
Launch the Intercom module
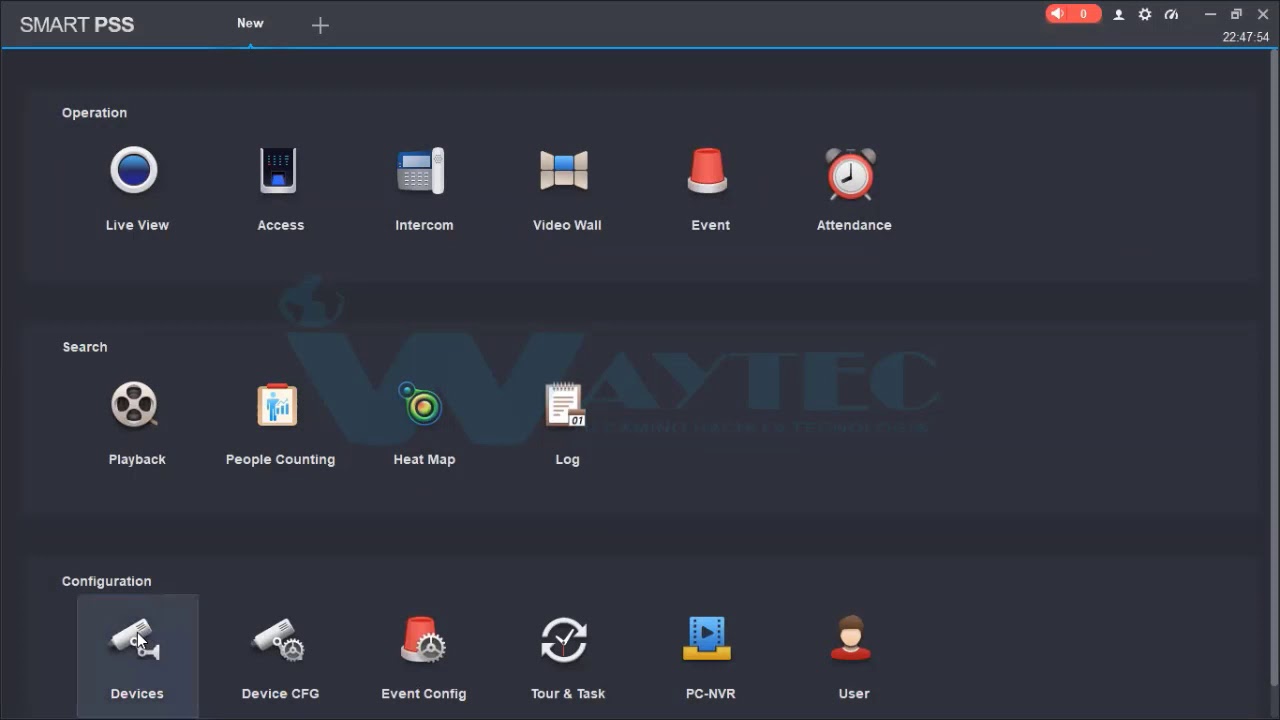424,189
